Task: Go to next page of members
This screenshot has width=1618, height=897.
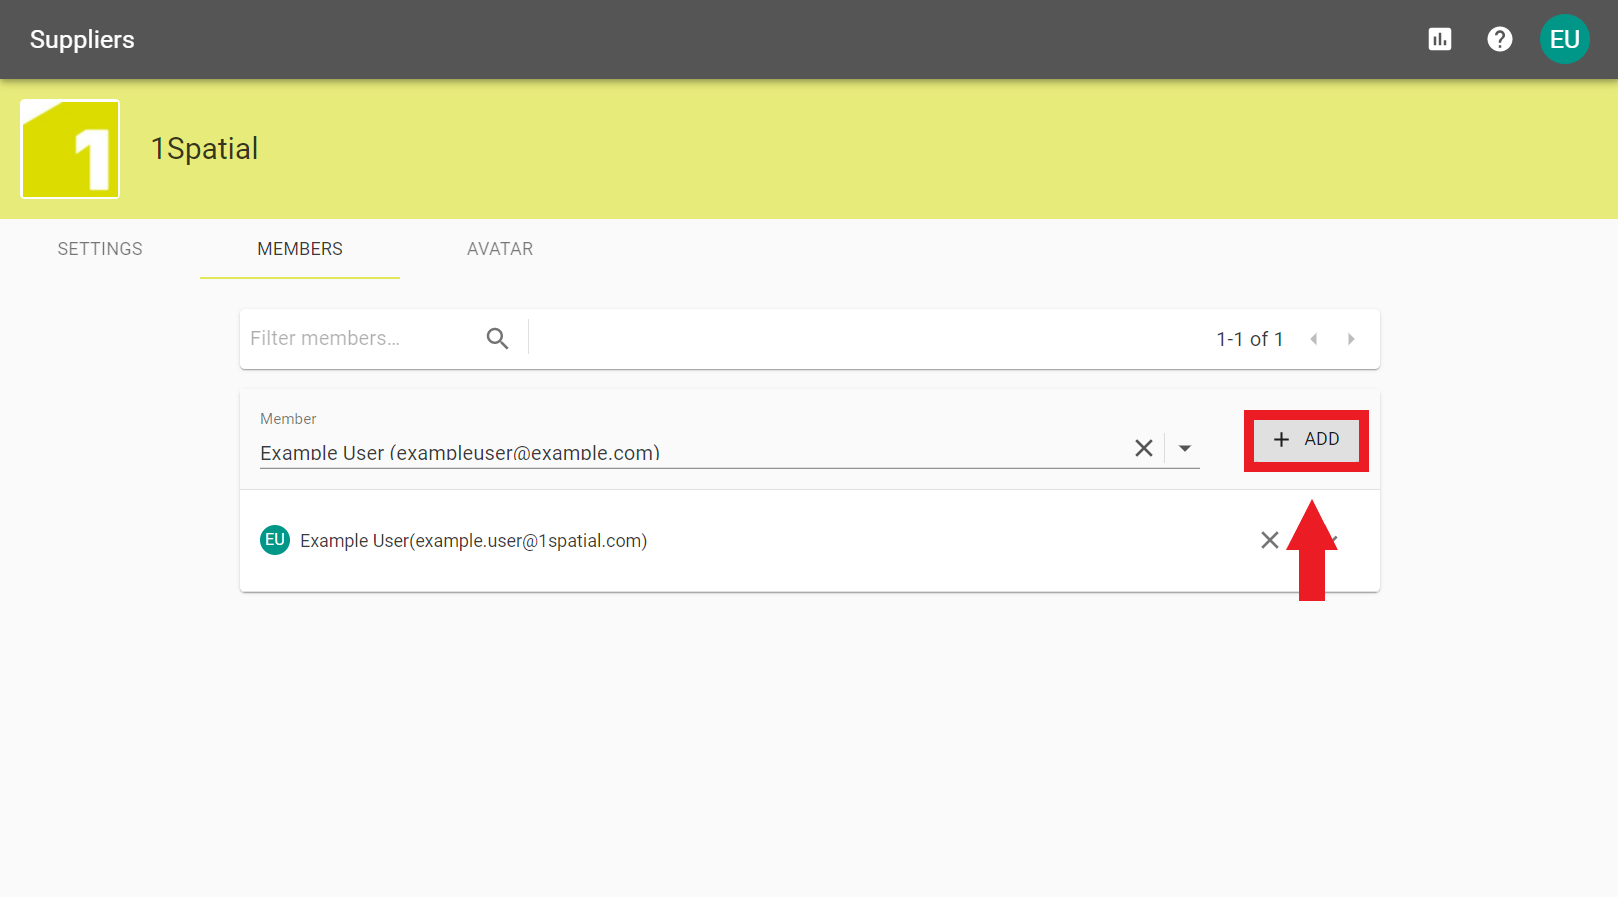Action: tap(1351, 339)
